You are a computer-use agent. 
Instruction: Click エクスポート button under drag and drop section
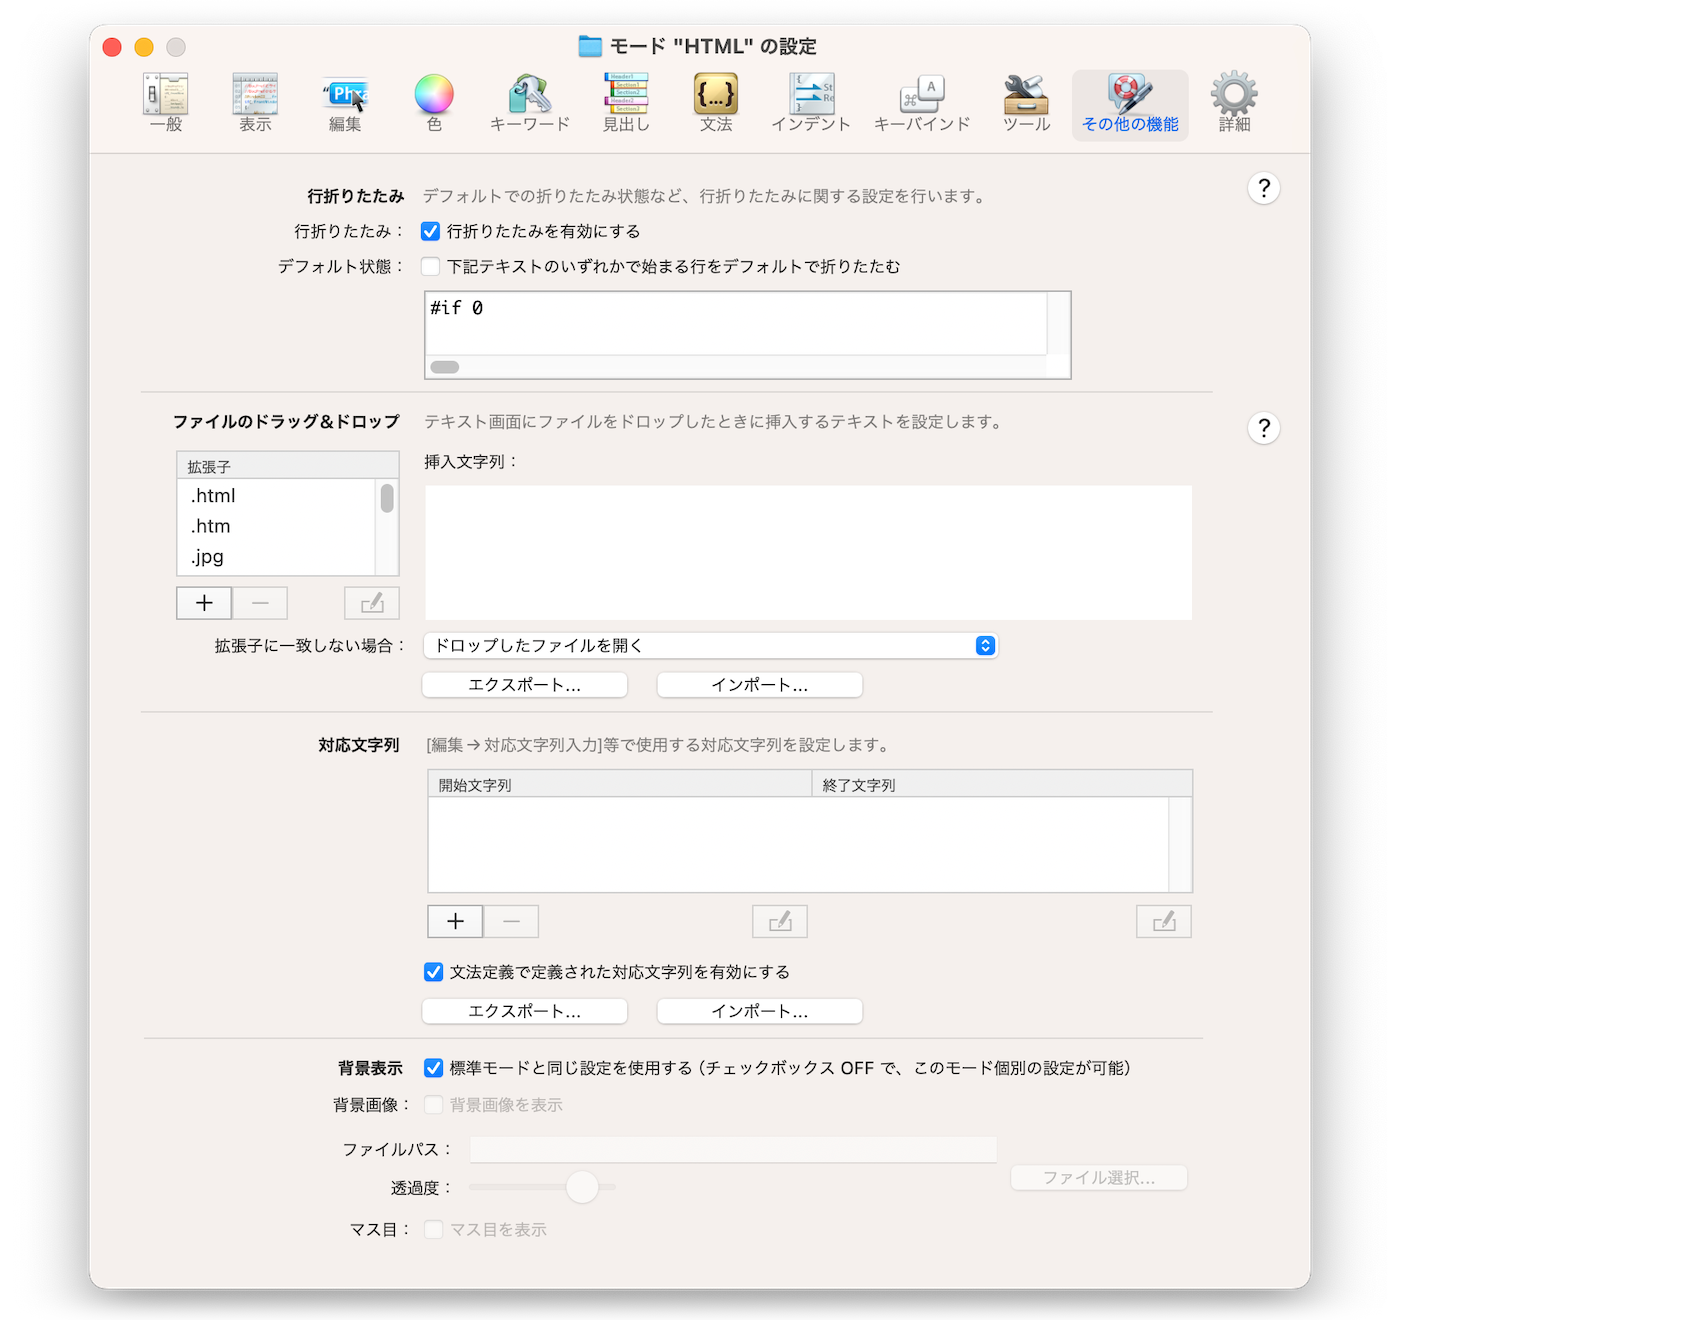[x=525, y=685]
